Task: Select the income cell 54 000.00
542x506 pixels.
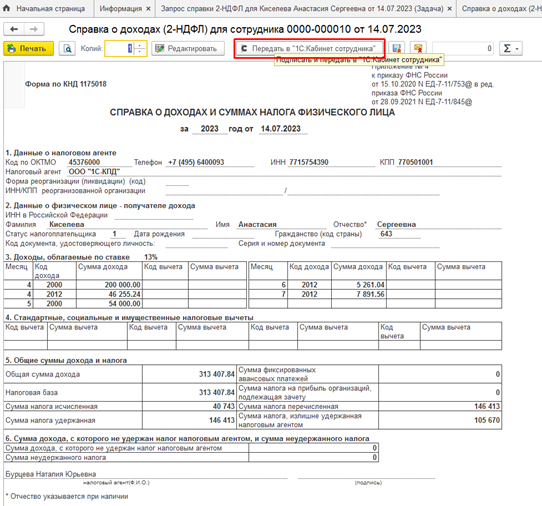Action: click(109, 303)
